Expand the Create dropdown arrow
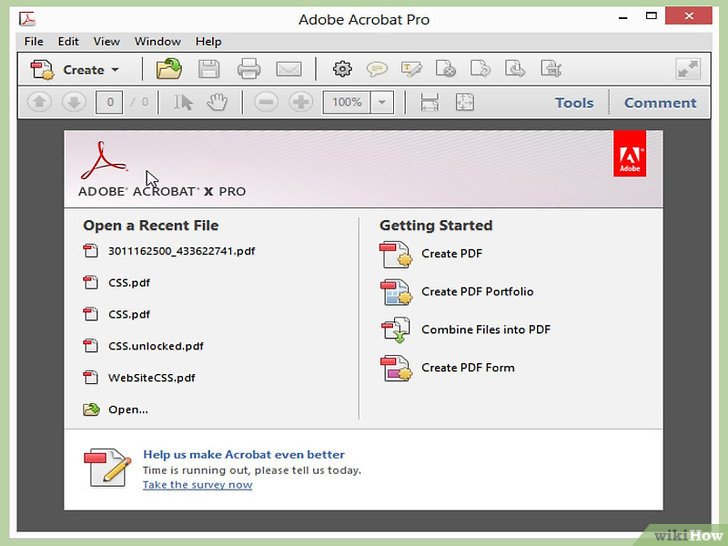The height and width of the screenshot is (546, 728). [x=115, y=70]
